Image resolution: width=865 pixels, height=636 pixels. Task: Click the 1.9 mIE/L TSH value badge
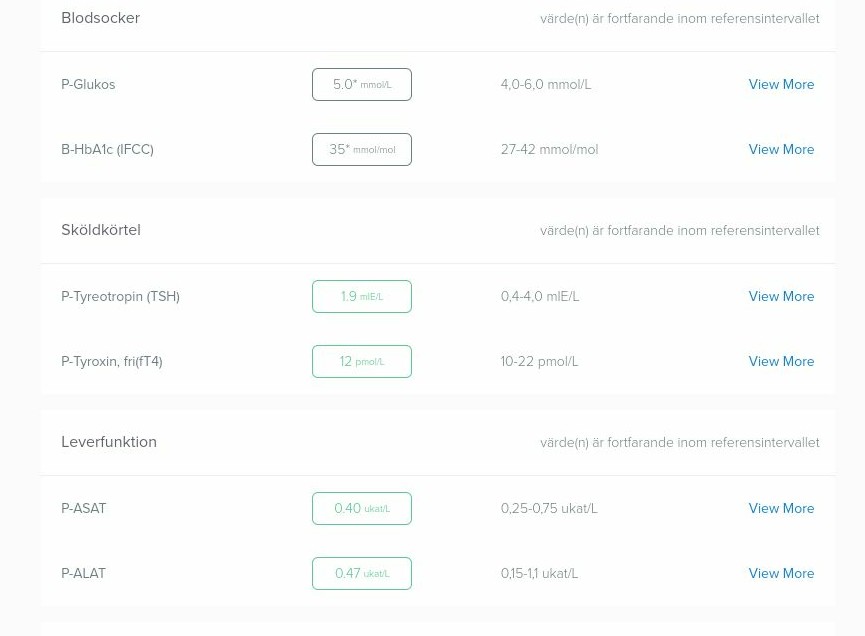(x=361, y=297)
